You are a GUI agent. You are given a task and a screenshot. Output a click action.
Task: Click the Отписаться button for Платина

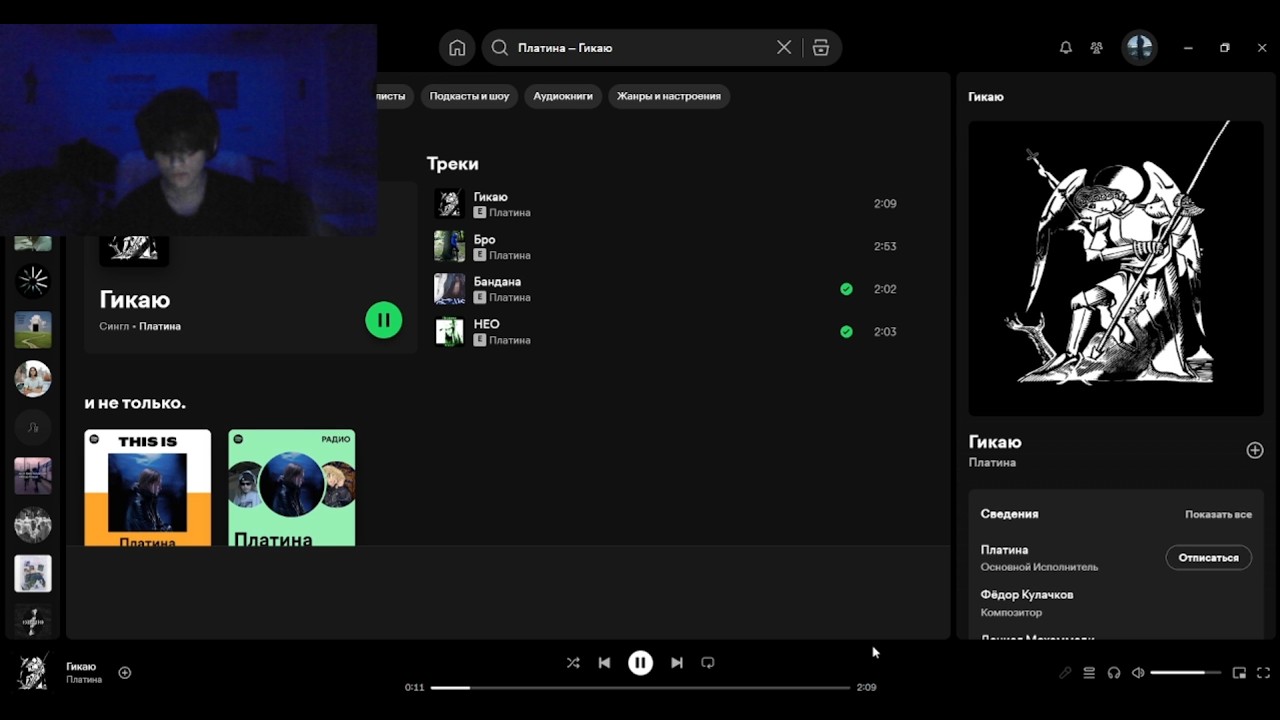coord(1208,558)
